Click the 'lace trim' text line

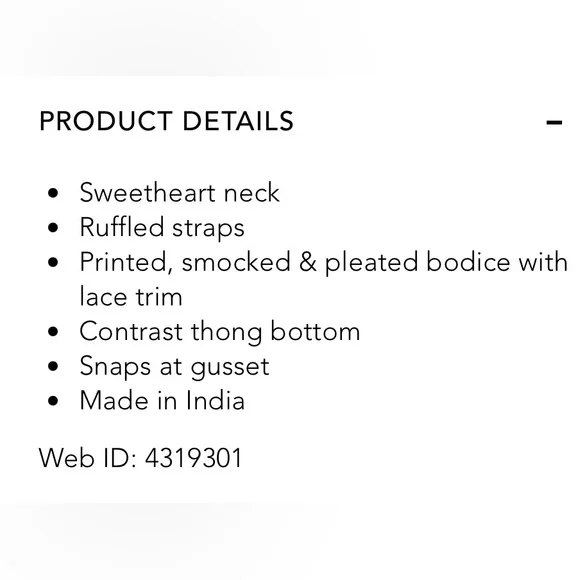click(x=131, y=297)
